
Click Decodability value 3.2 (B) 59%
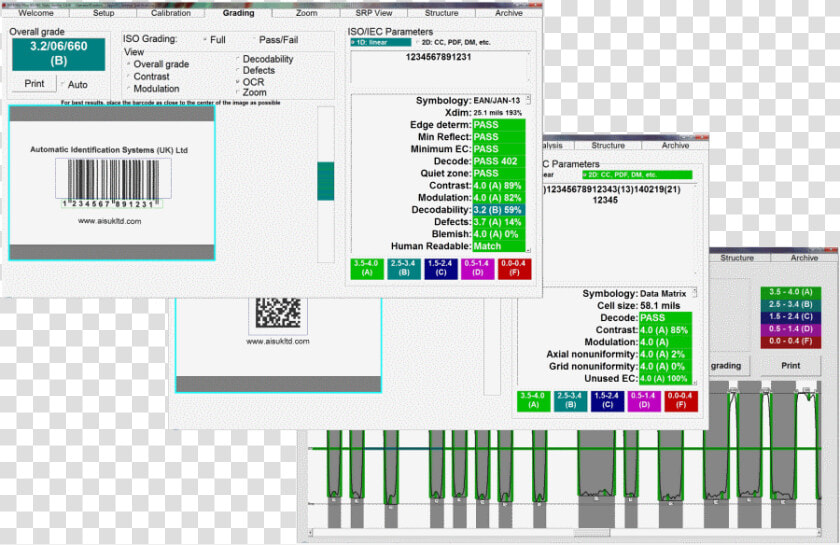coord(499,210)
